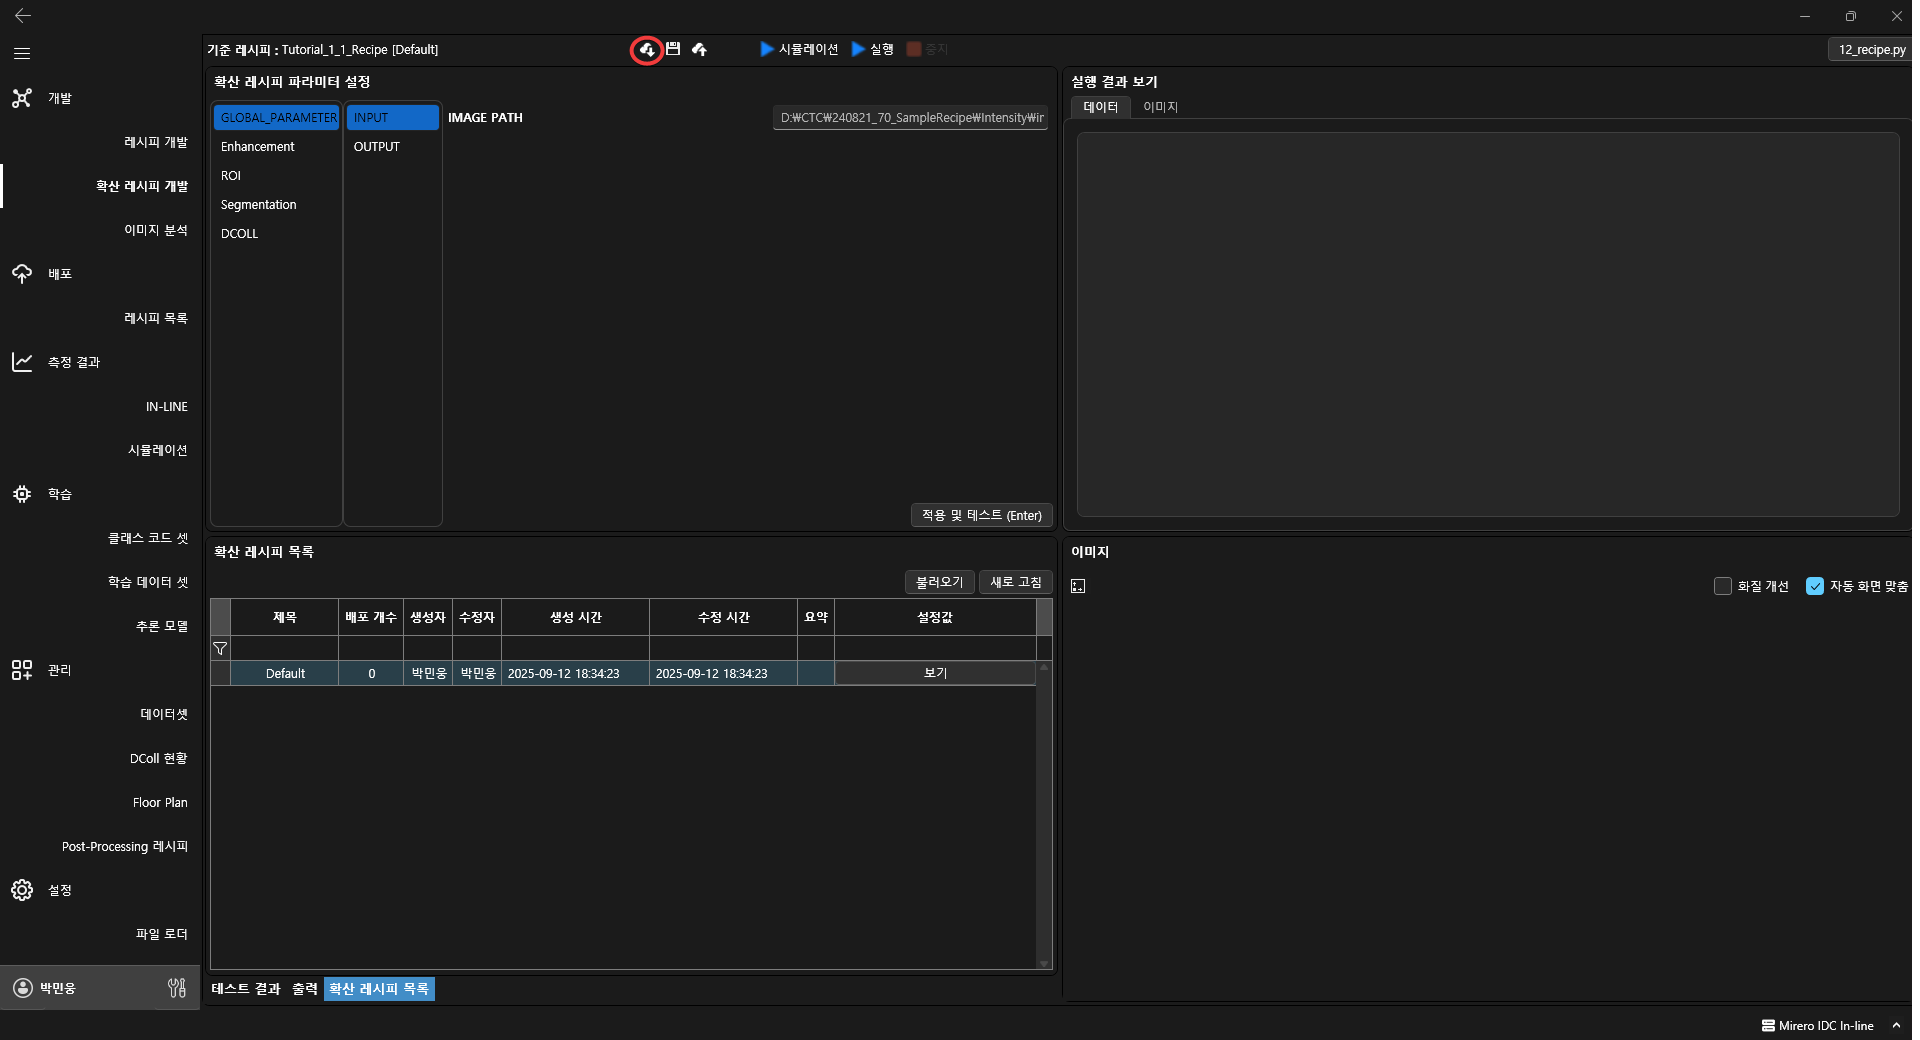Image resolution: width=1920 pixels, height=1040 pixels.
Task: Select OUTPUT under GLOBAL_PARAMETER
Action: [x=377, y=147]
